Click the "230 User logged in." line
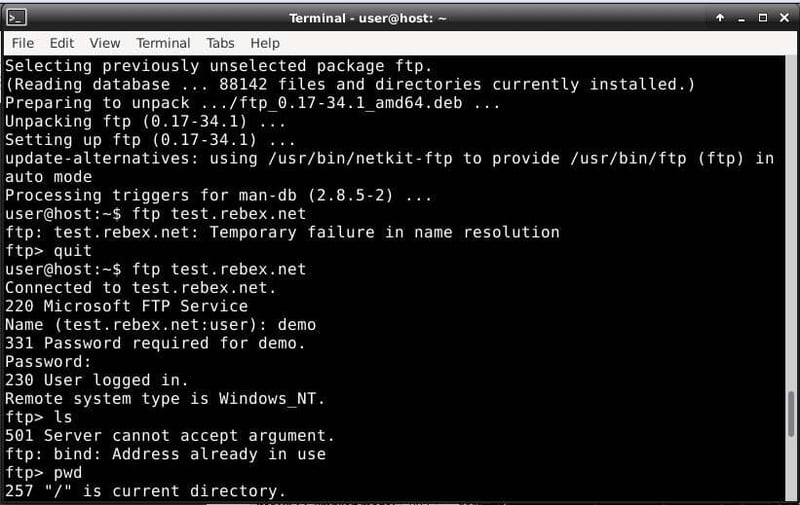The width and height of the screenshot is (800, 505). coord(96,380)
